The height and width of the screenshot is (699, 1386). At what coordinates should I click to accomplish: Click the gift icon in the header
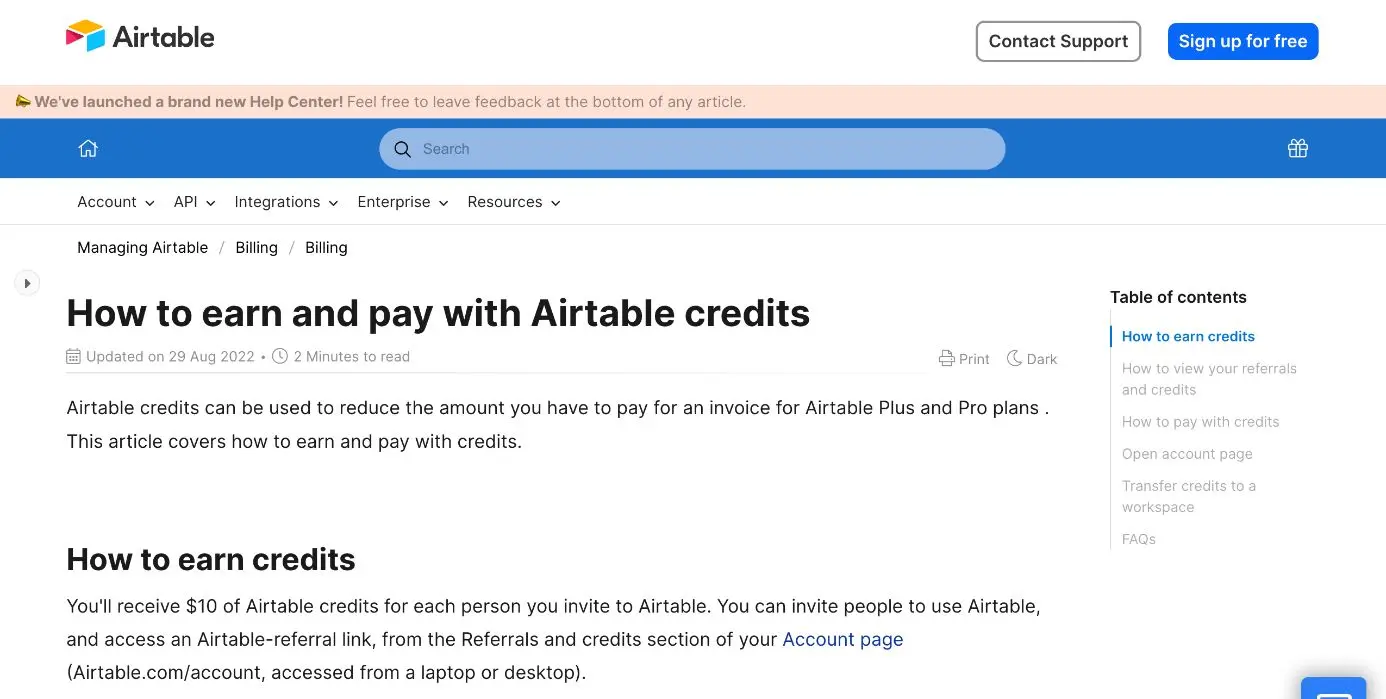click(x=1297, y=147)
